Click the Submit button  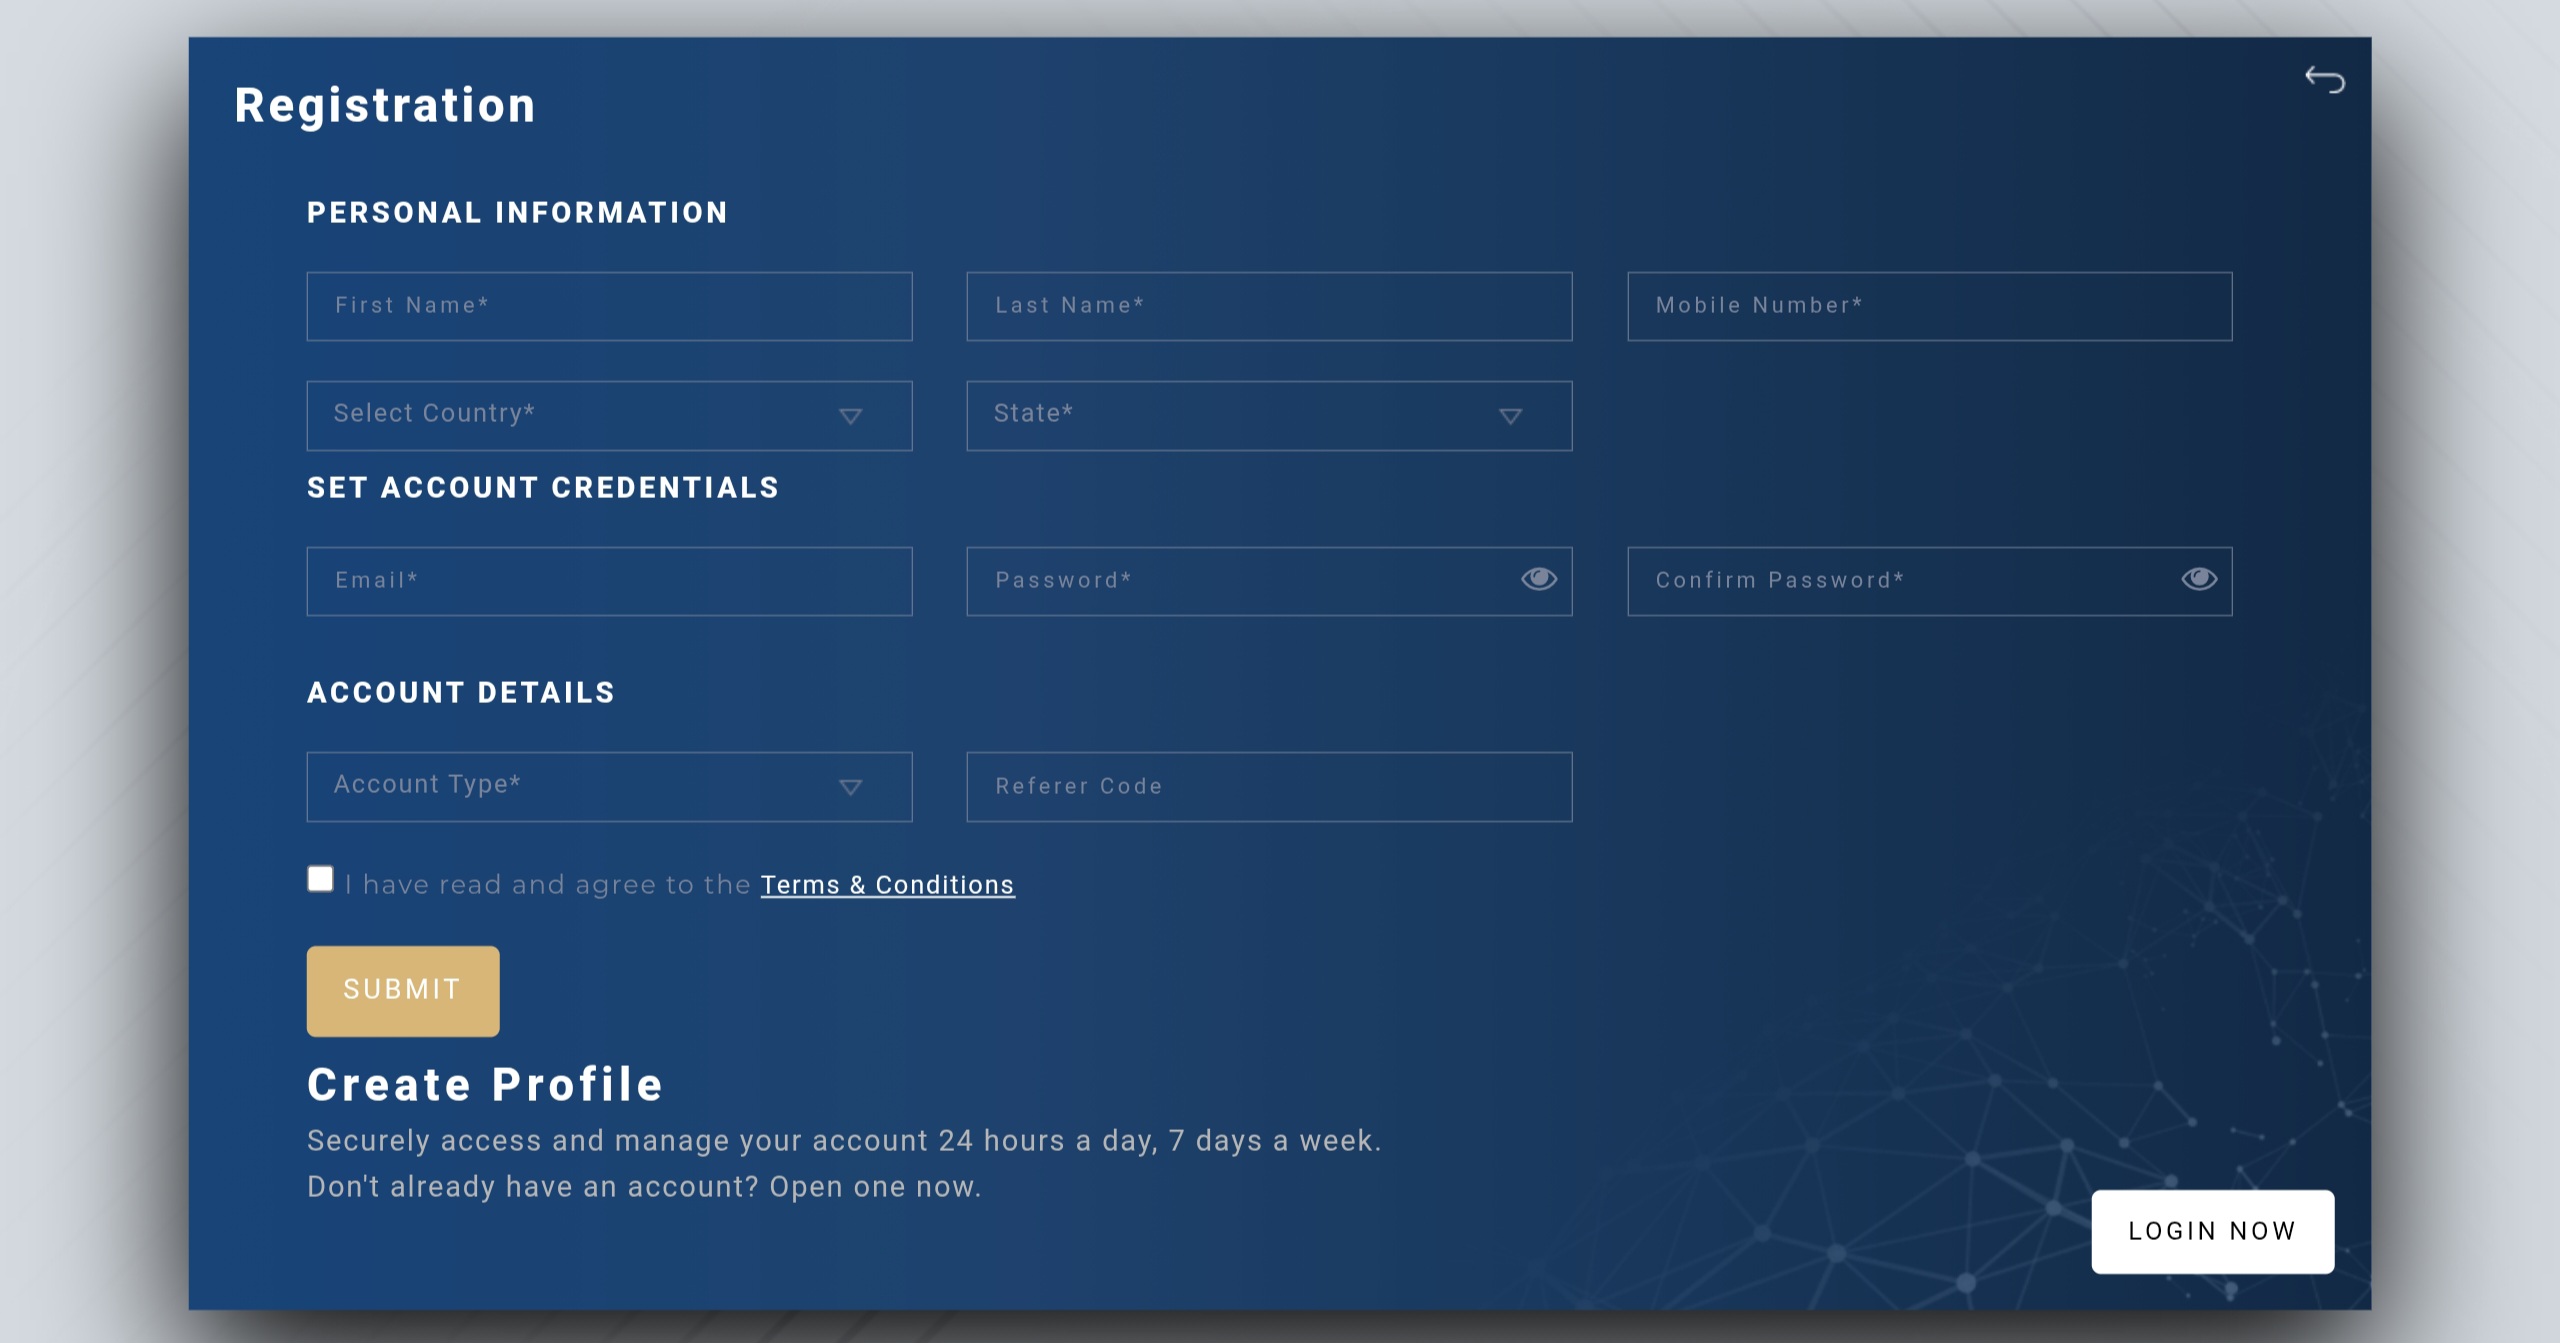pos(403,990)
